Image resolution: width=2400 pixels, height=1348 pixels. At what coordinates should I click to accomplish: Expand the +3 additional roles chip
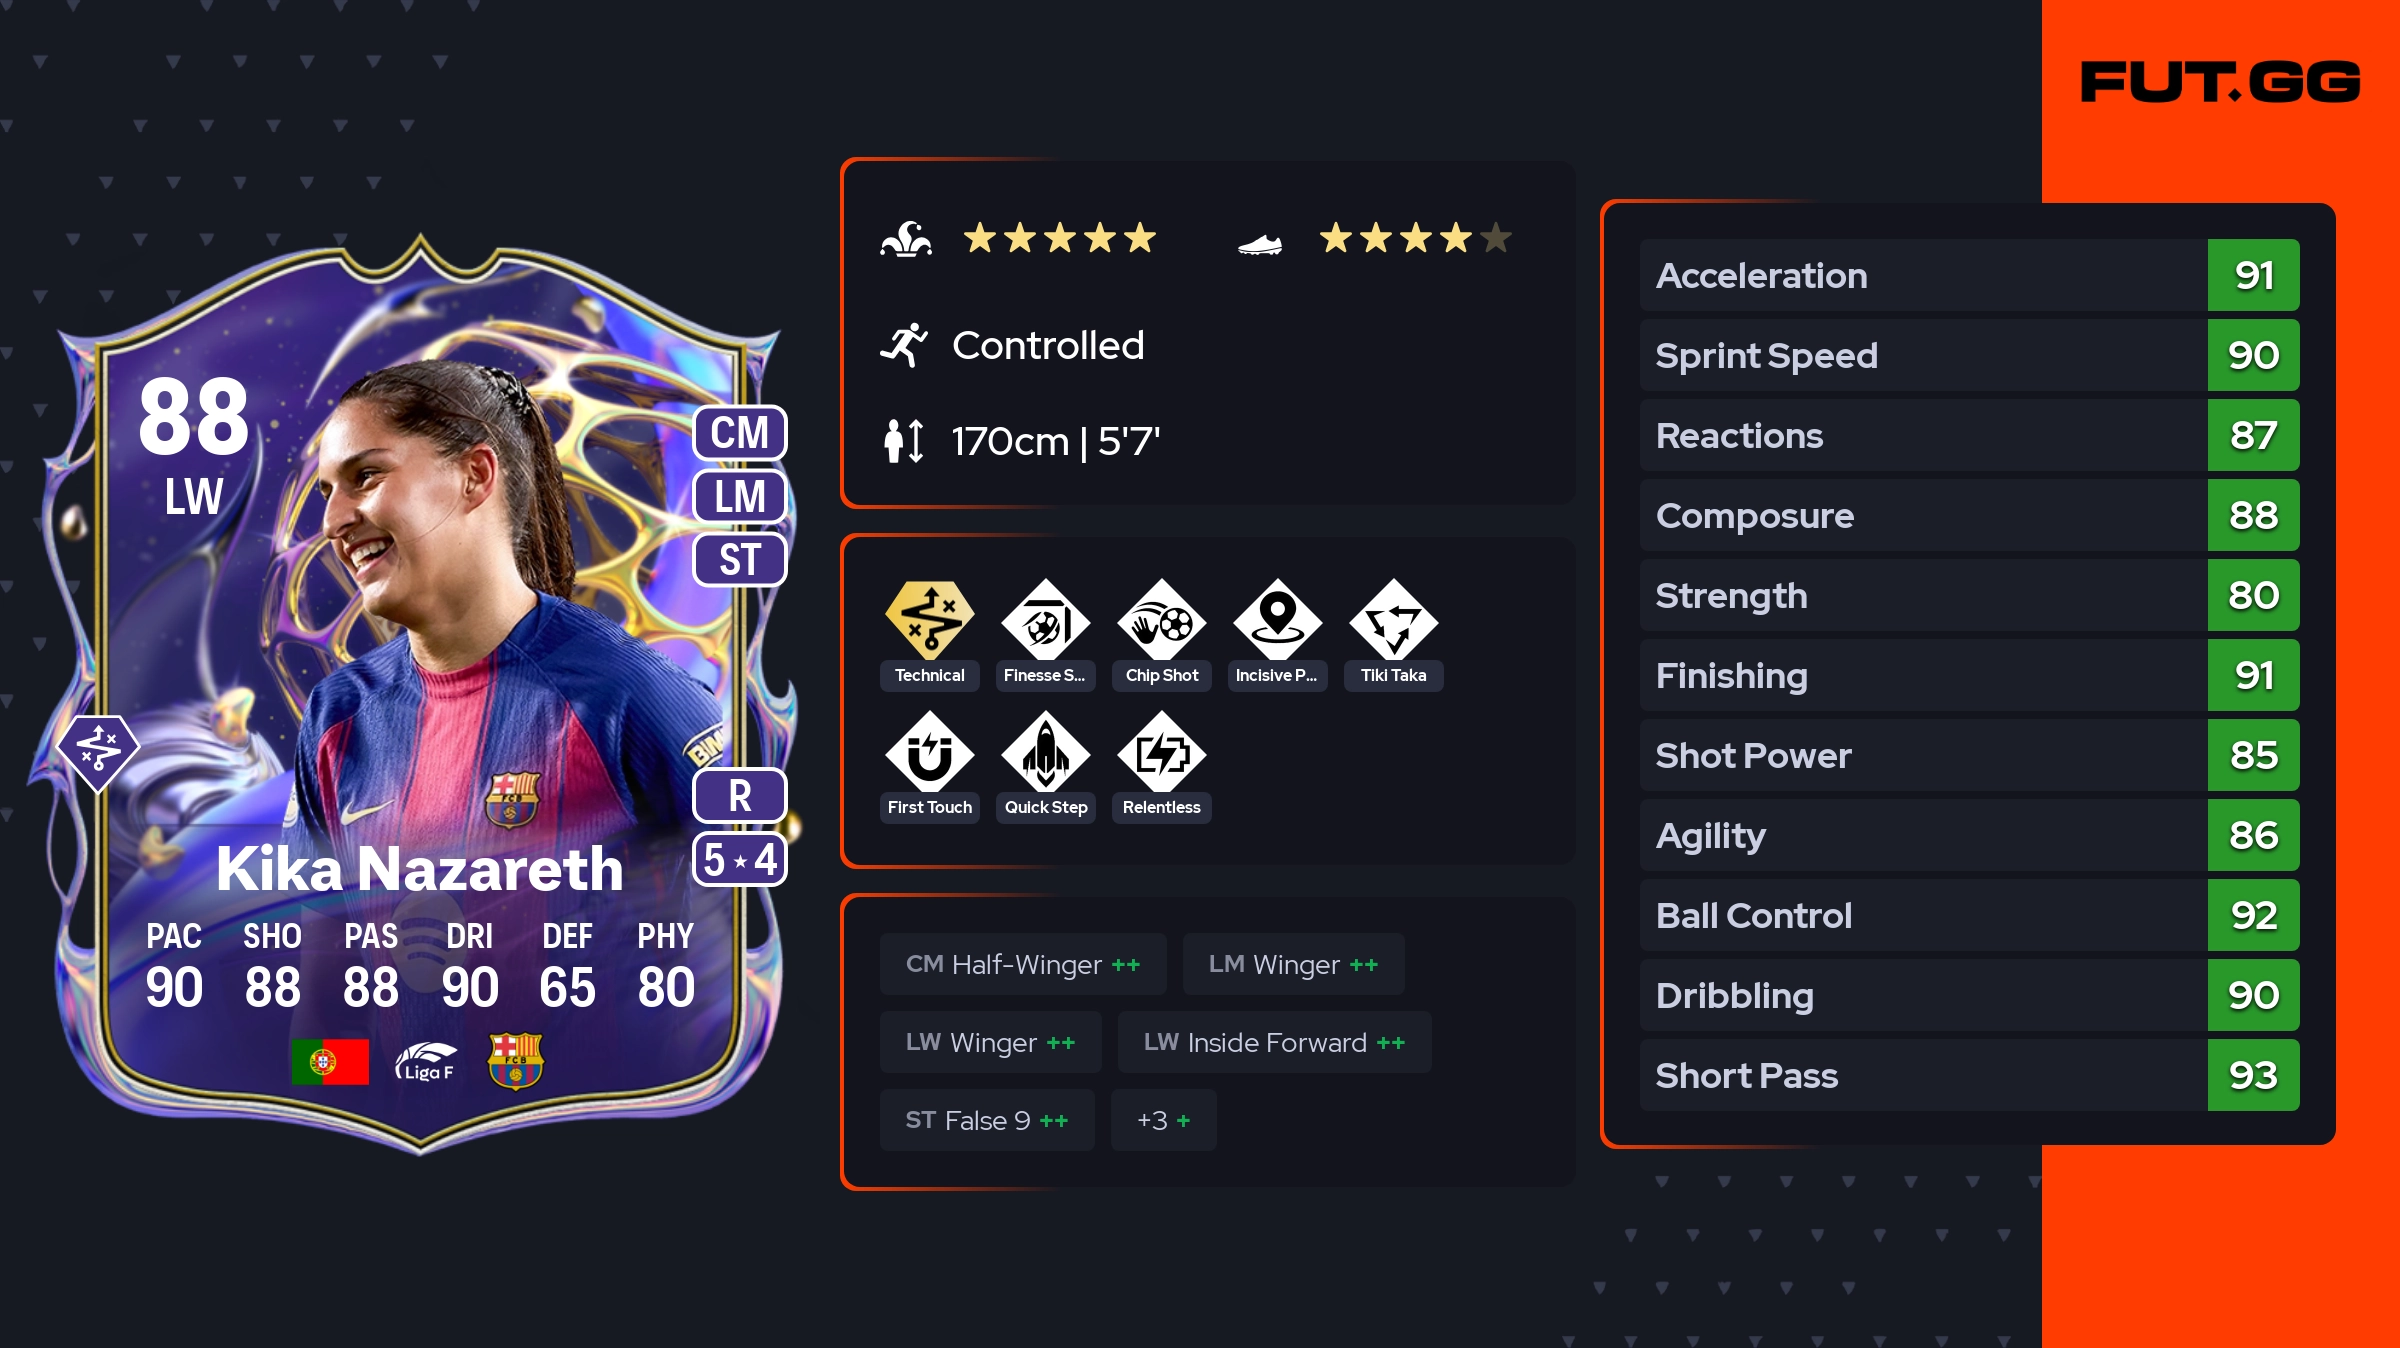[x=1163, y=1120]
